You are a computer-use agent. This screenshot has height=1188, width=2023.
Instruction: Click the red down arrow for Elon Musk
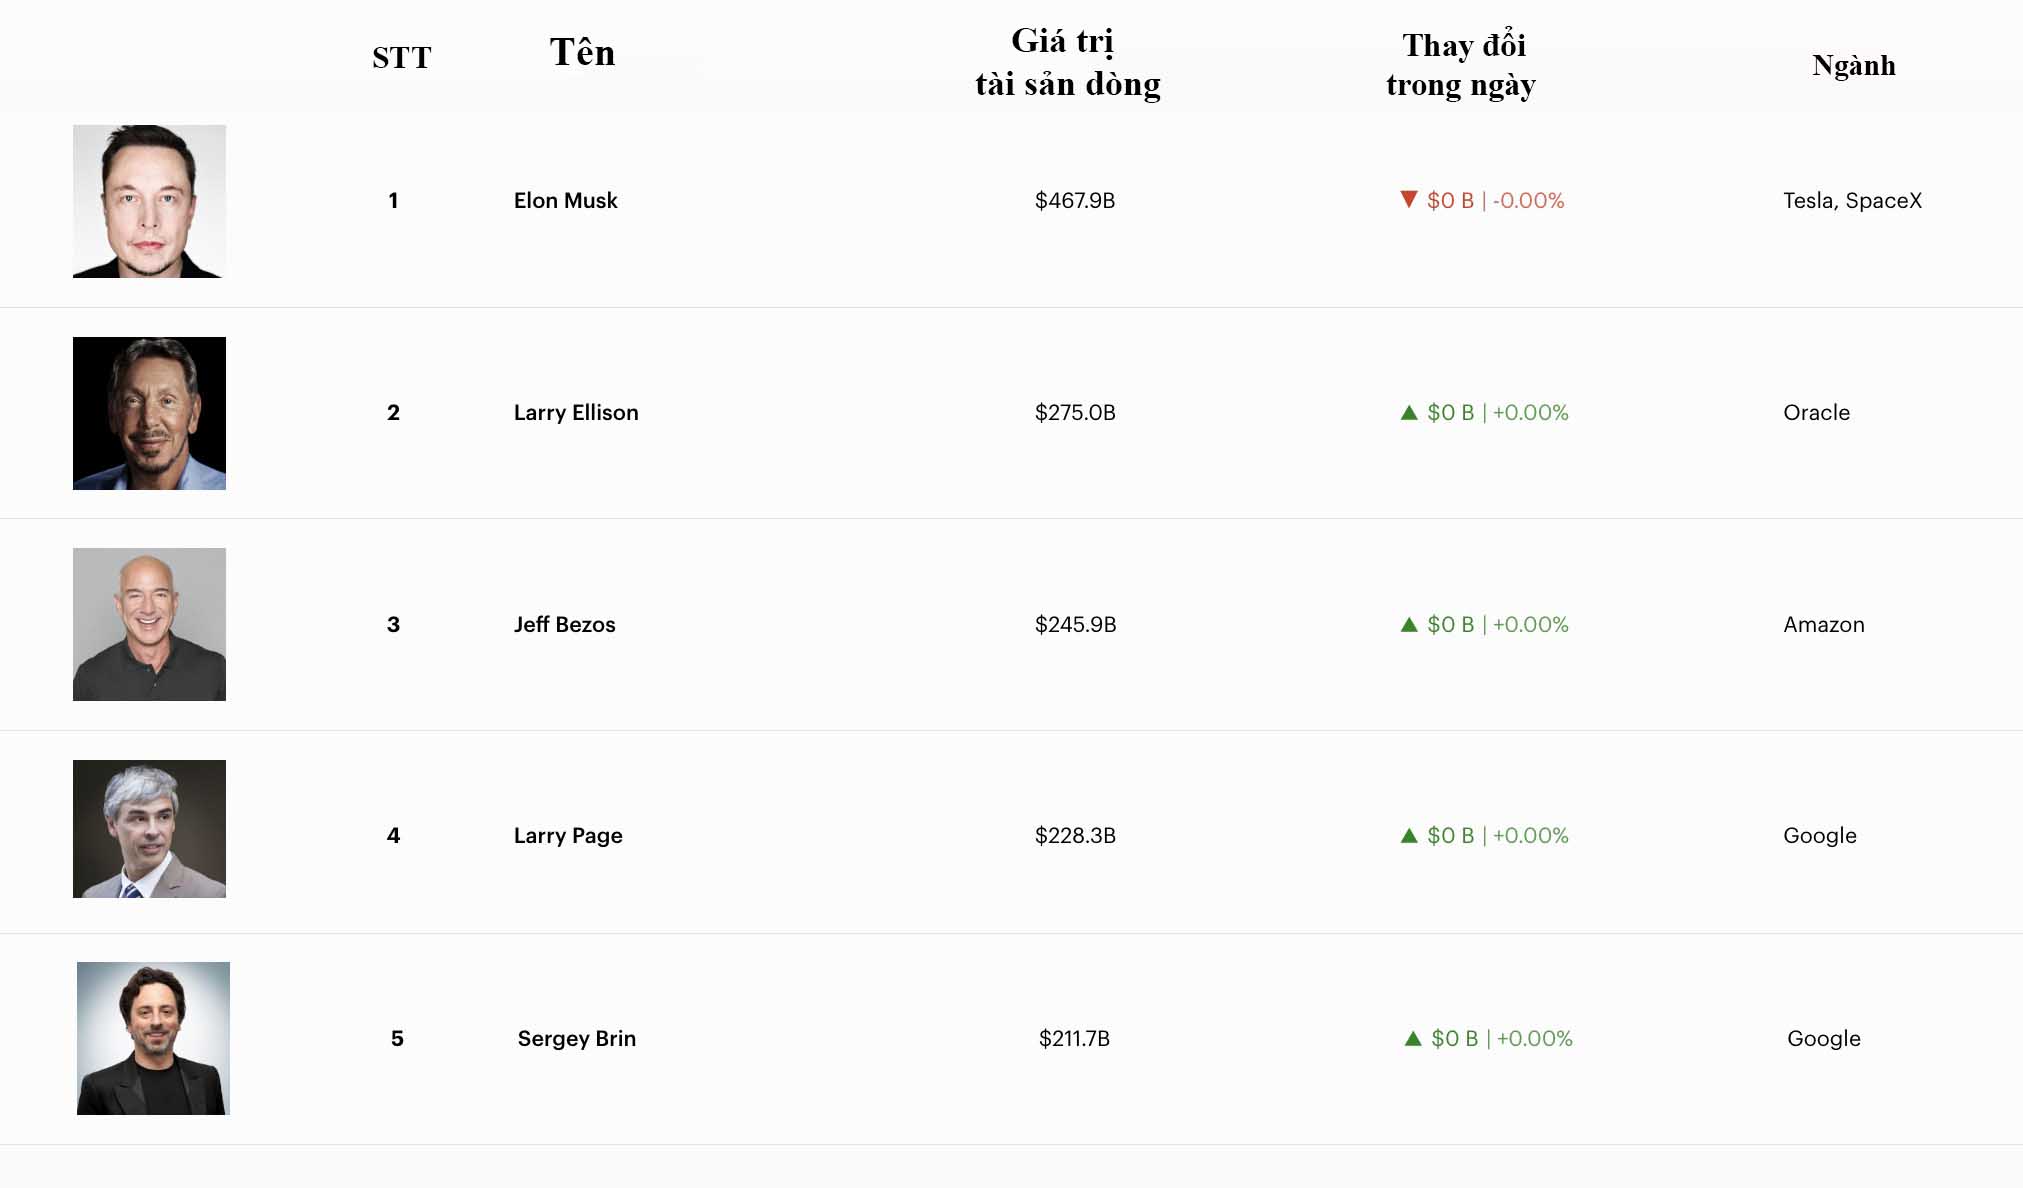pos(1408,199)
